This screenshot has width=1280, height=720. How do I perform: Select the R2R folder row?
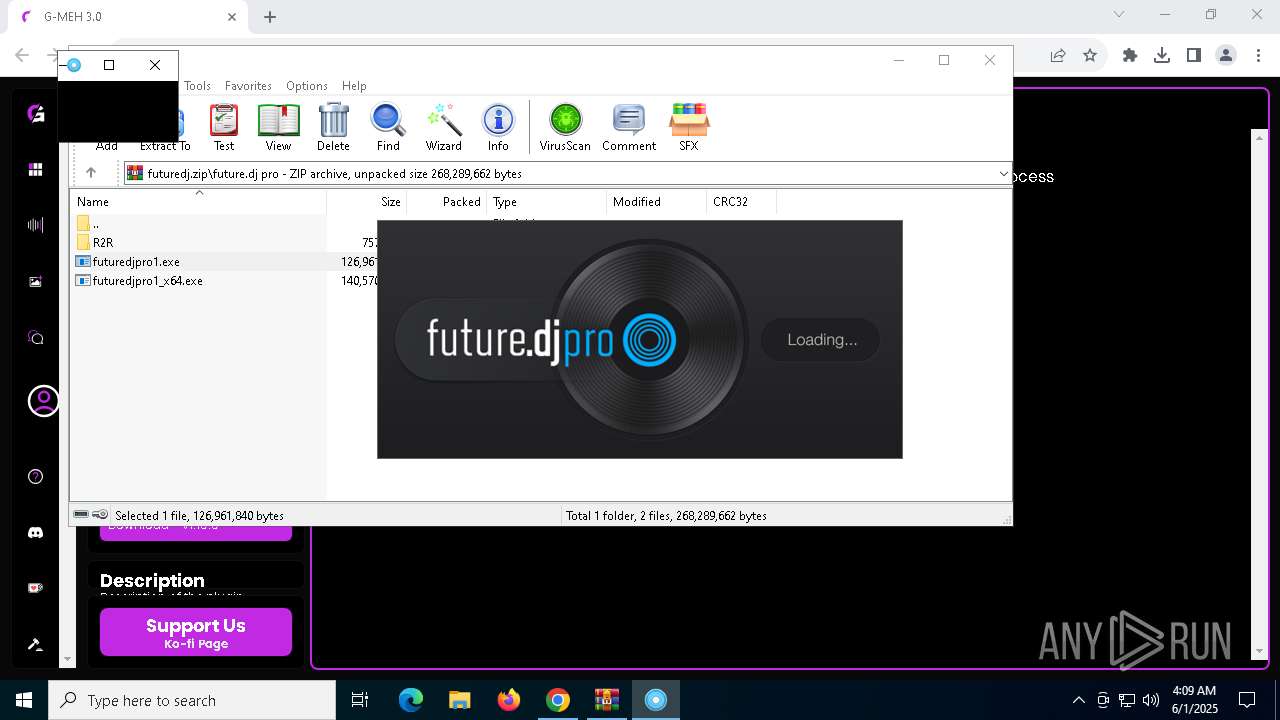pyautogui.click(x=103, y=242)
